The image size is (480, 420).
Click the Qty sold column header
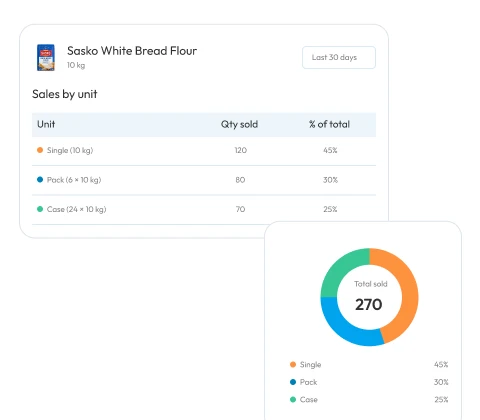click(239, 124)
